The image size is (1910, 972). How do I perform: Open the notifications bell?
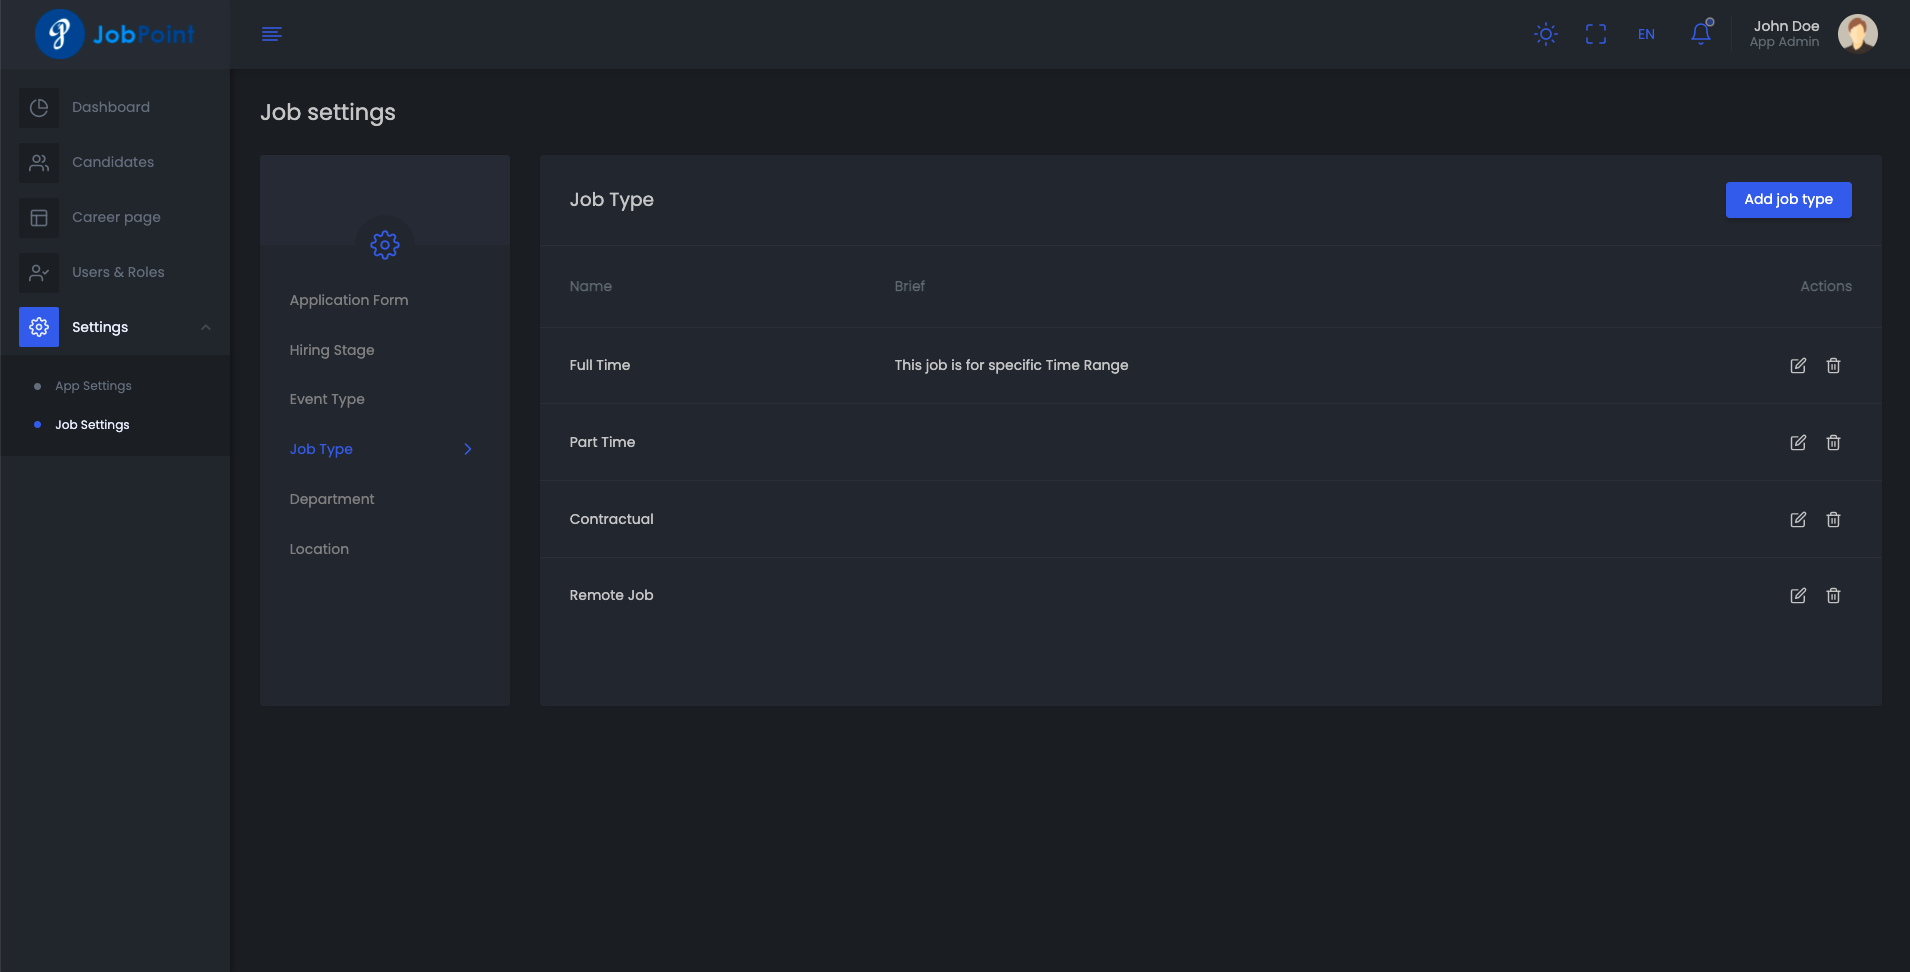[1700, 34]
